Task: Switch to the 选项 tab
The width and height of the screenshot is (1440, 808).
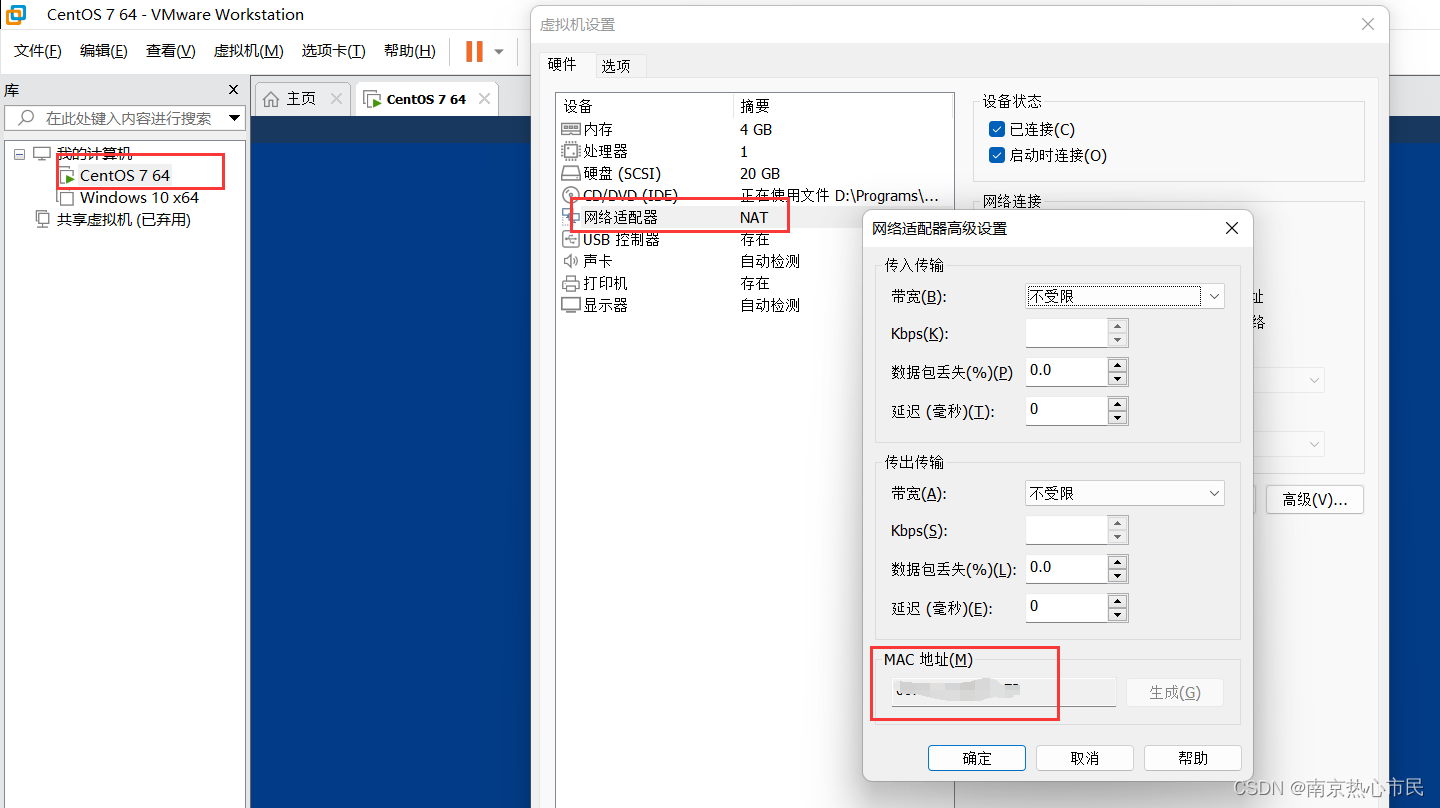Action: coord(616,66)
